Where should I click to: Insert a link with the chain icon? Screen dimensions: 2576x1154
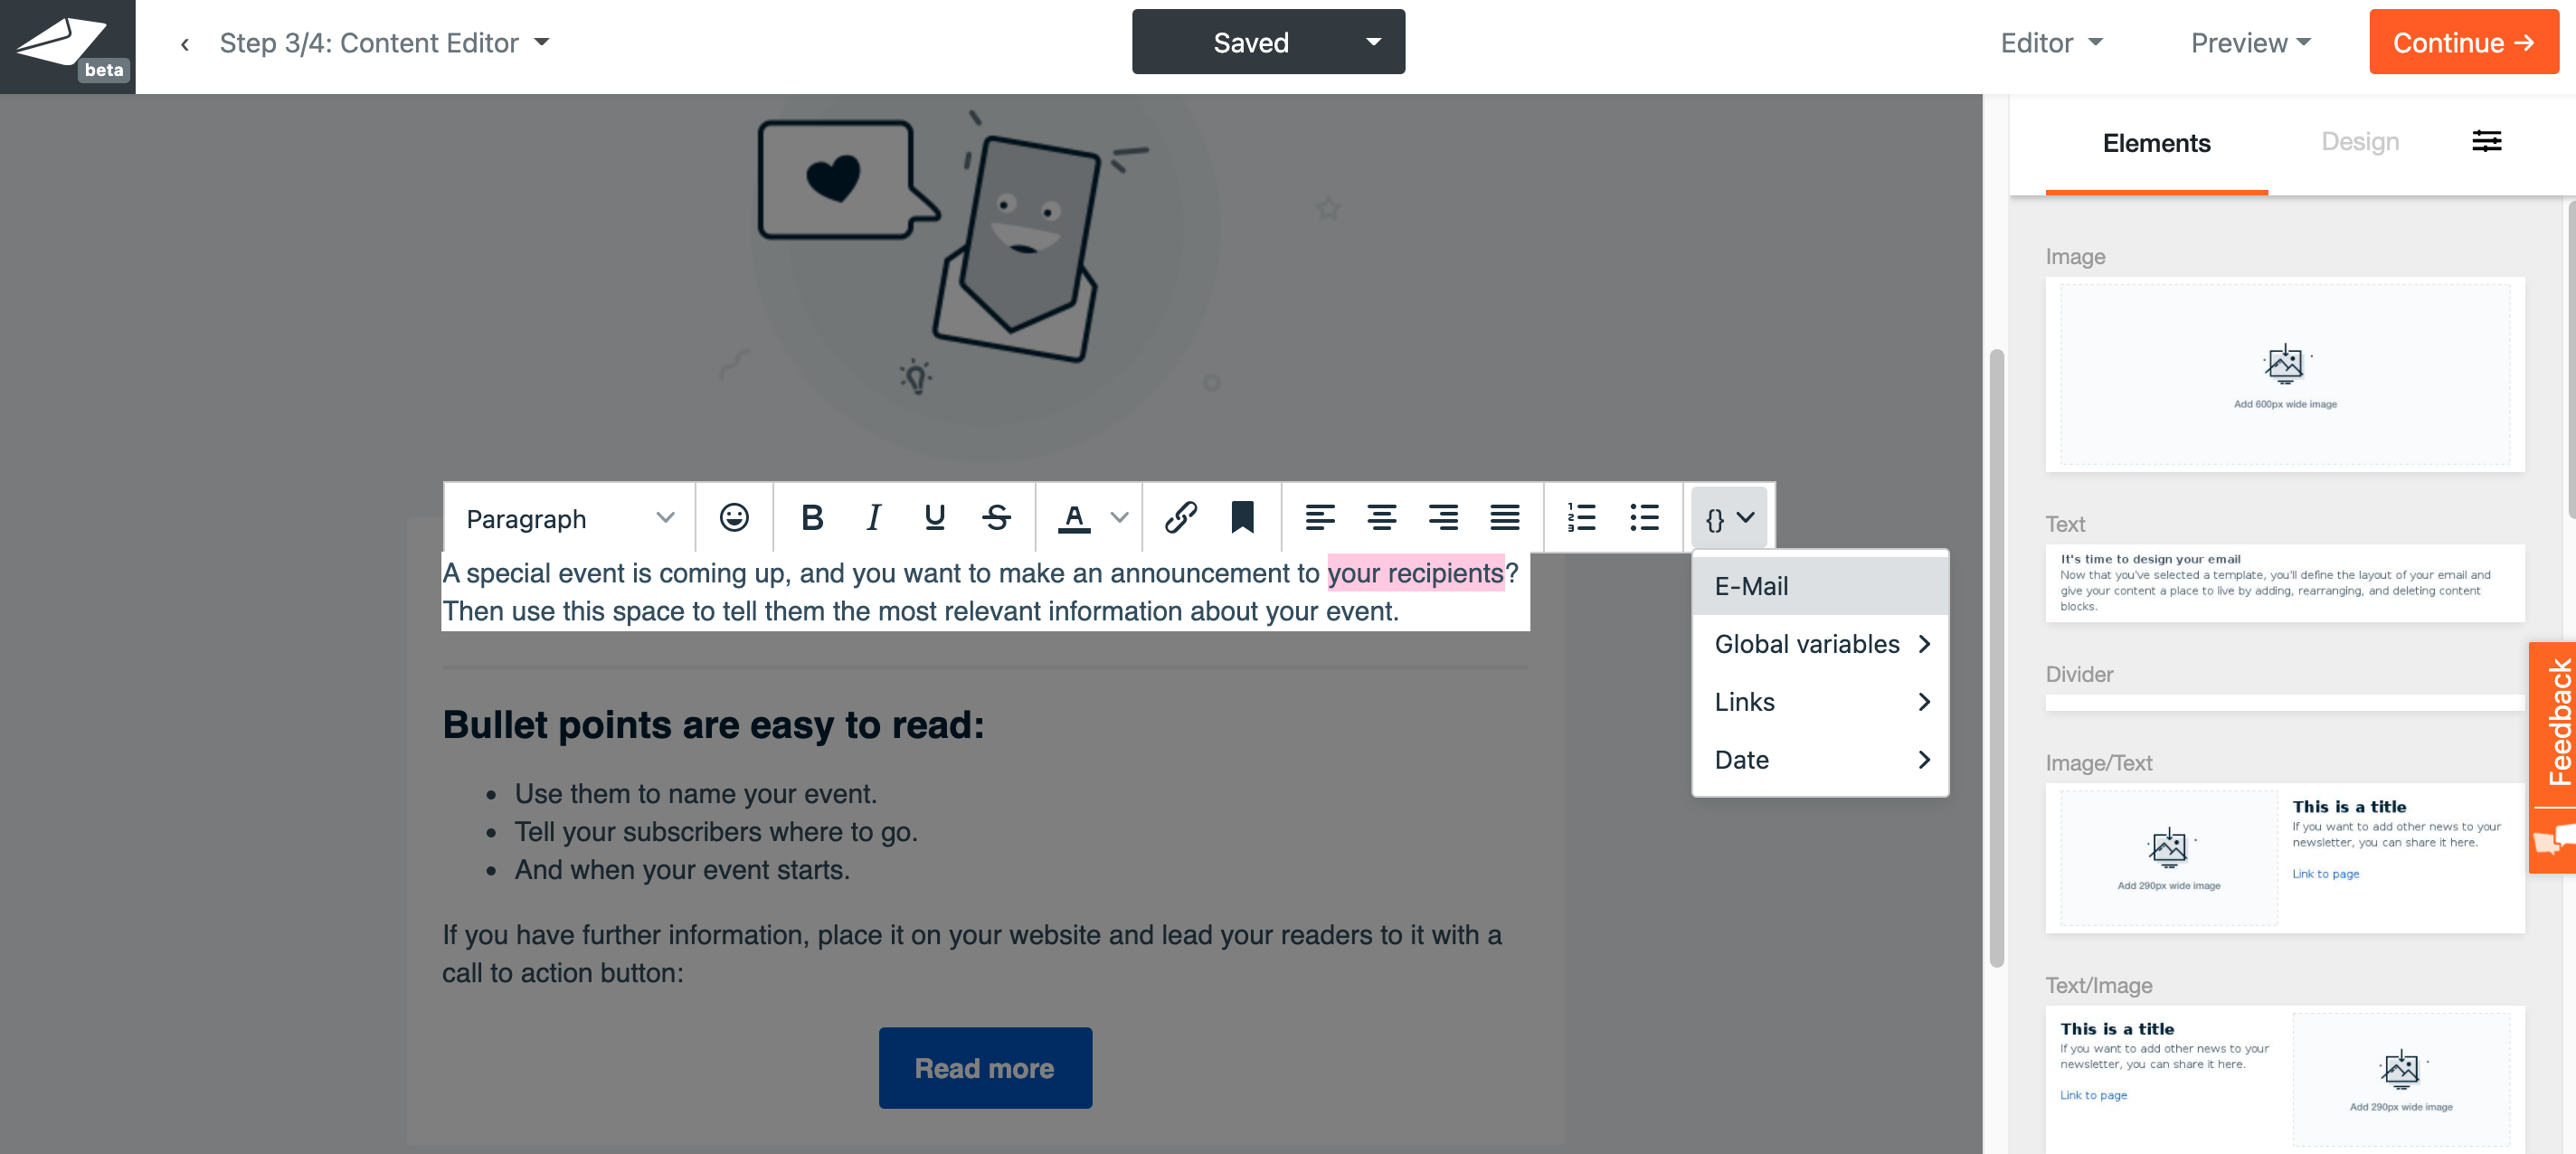click(x=1180, y=518)
